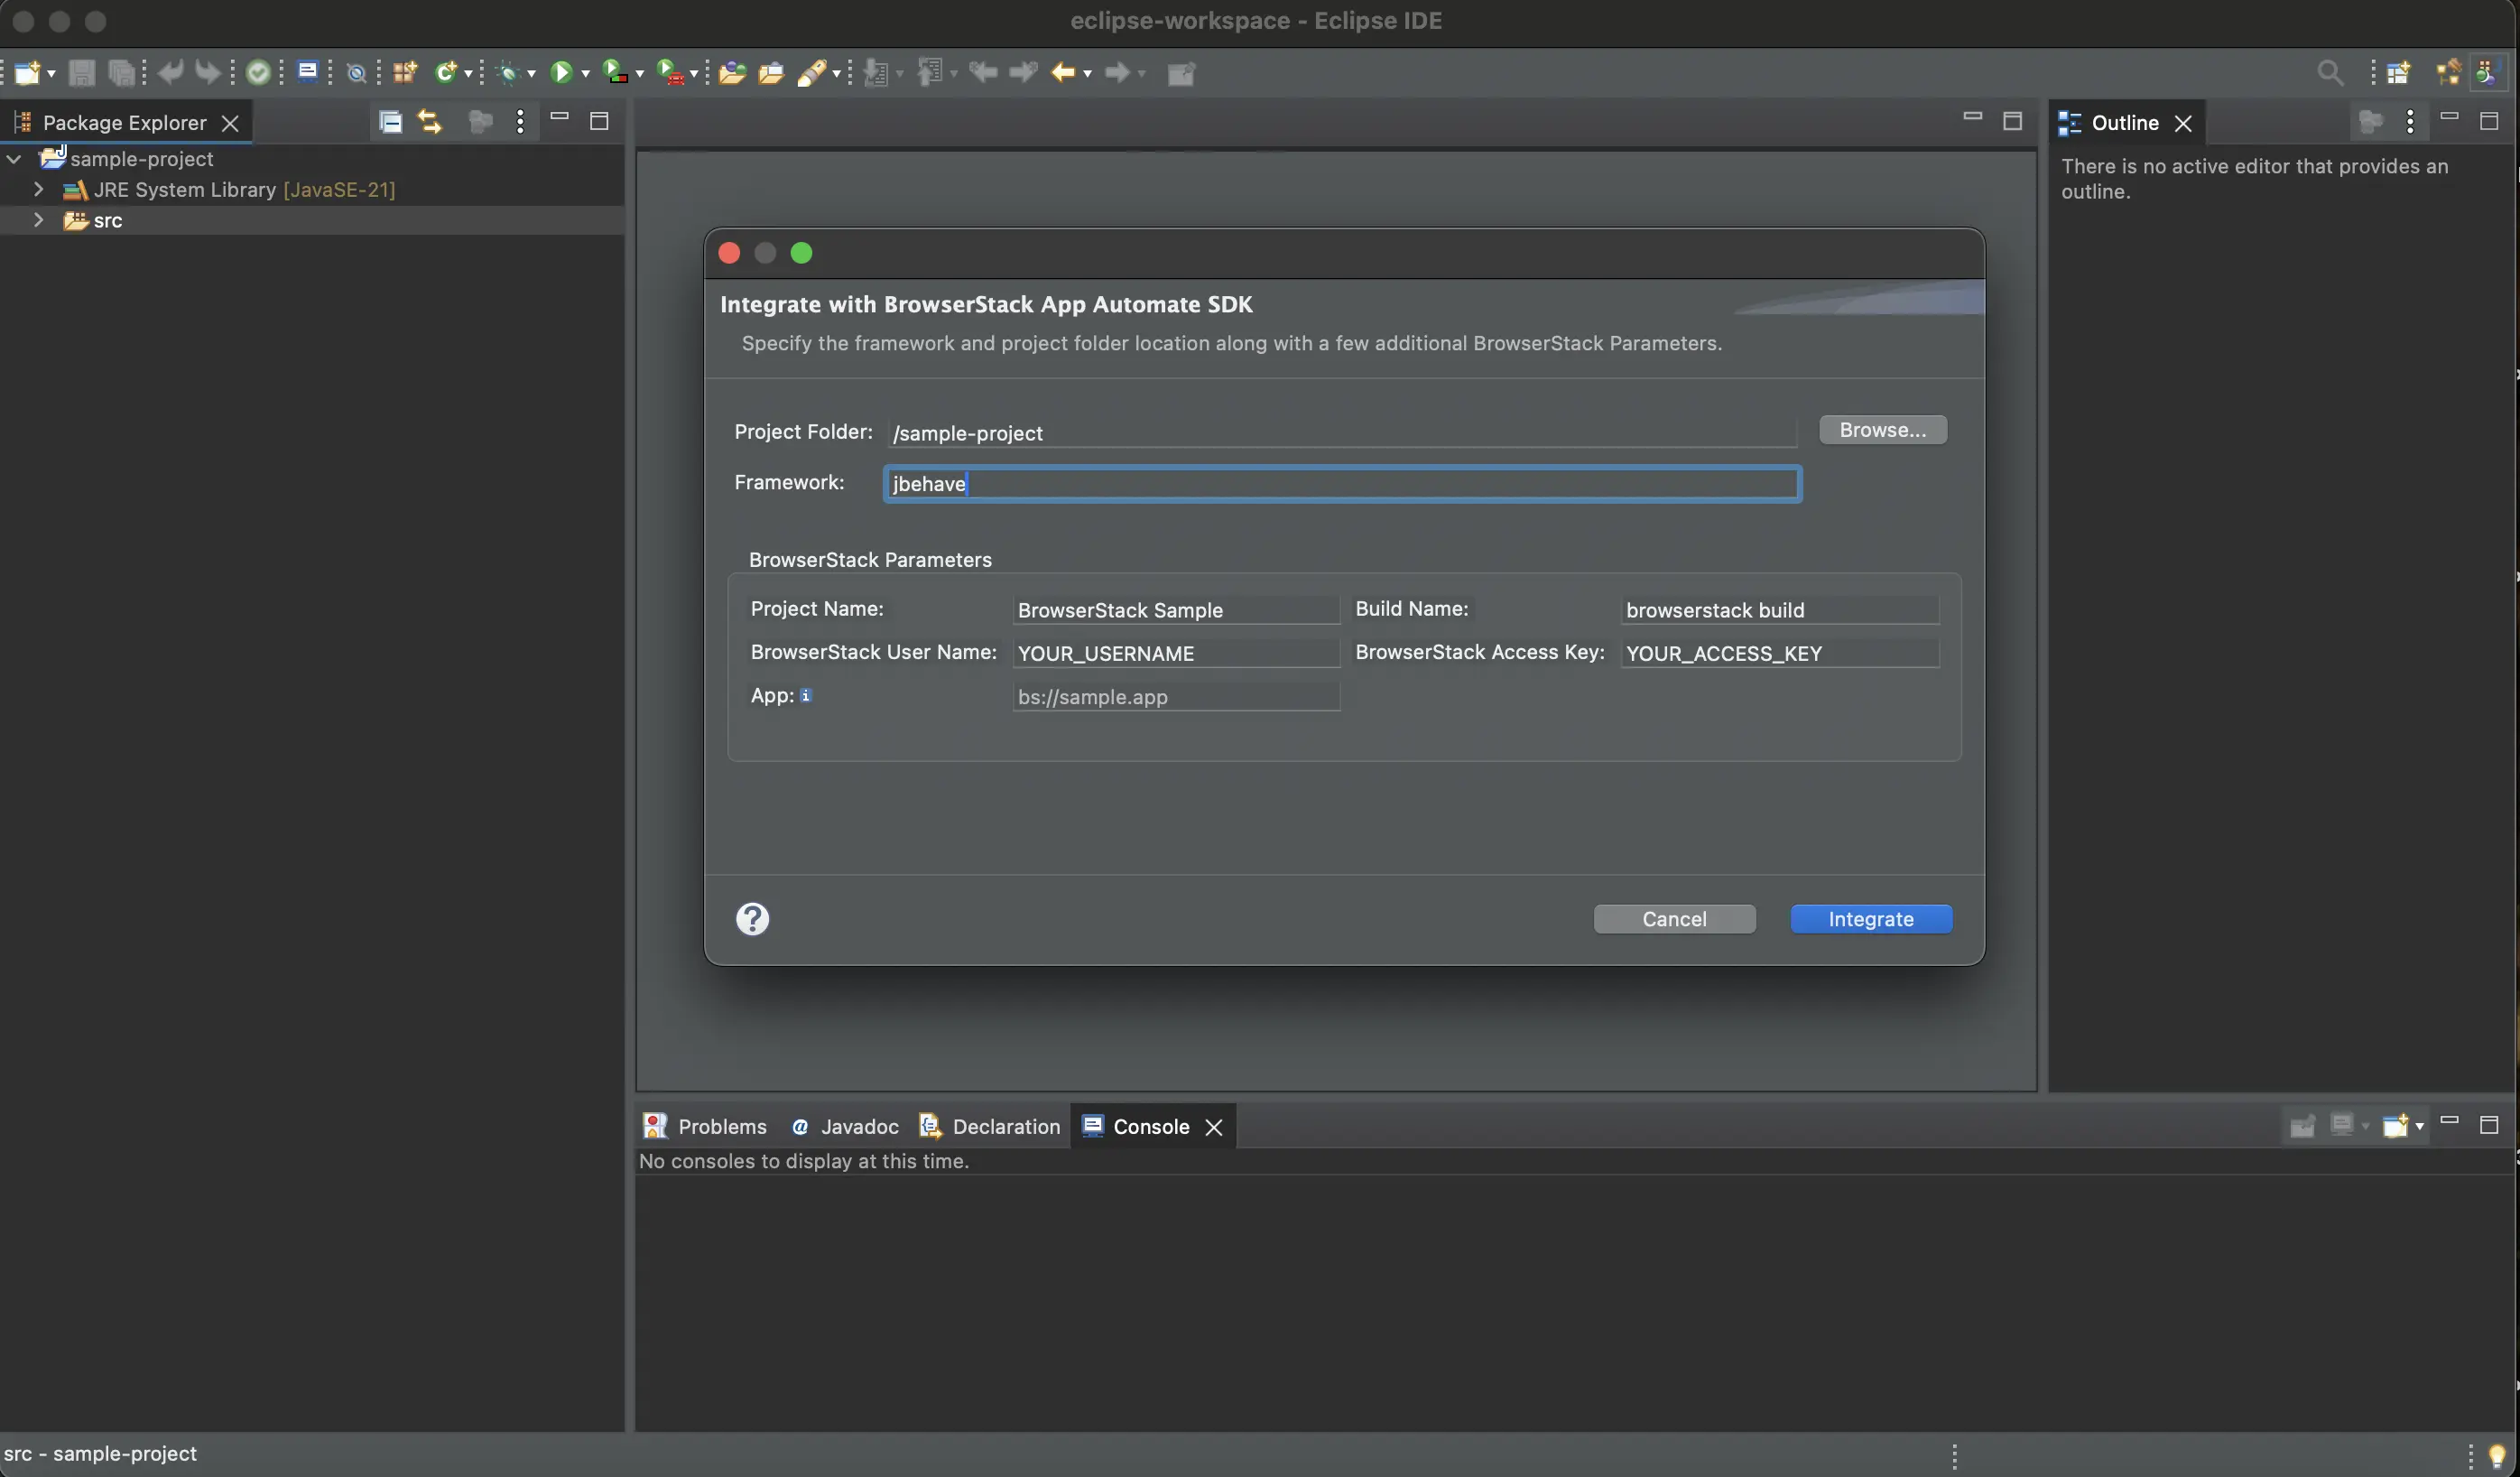2520x1477 pixels.
Task: Switch to the Declaration tab
Action: point(1005,1125)
